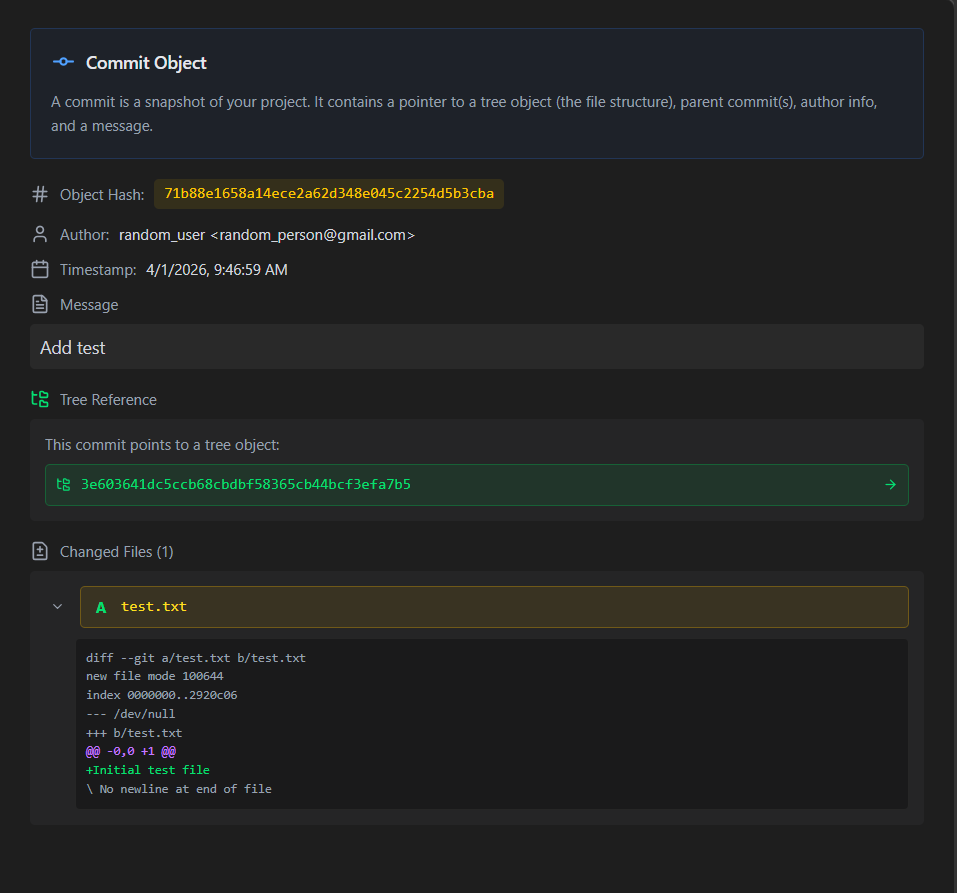957x893 pixels.
Task: Click the hash symbol icon next to Object Hash
Action: point(40,194)
